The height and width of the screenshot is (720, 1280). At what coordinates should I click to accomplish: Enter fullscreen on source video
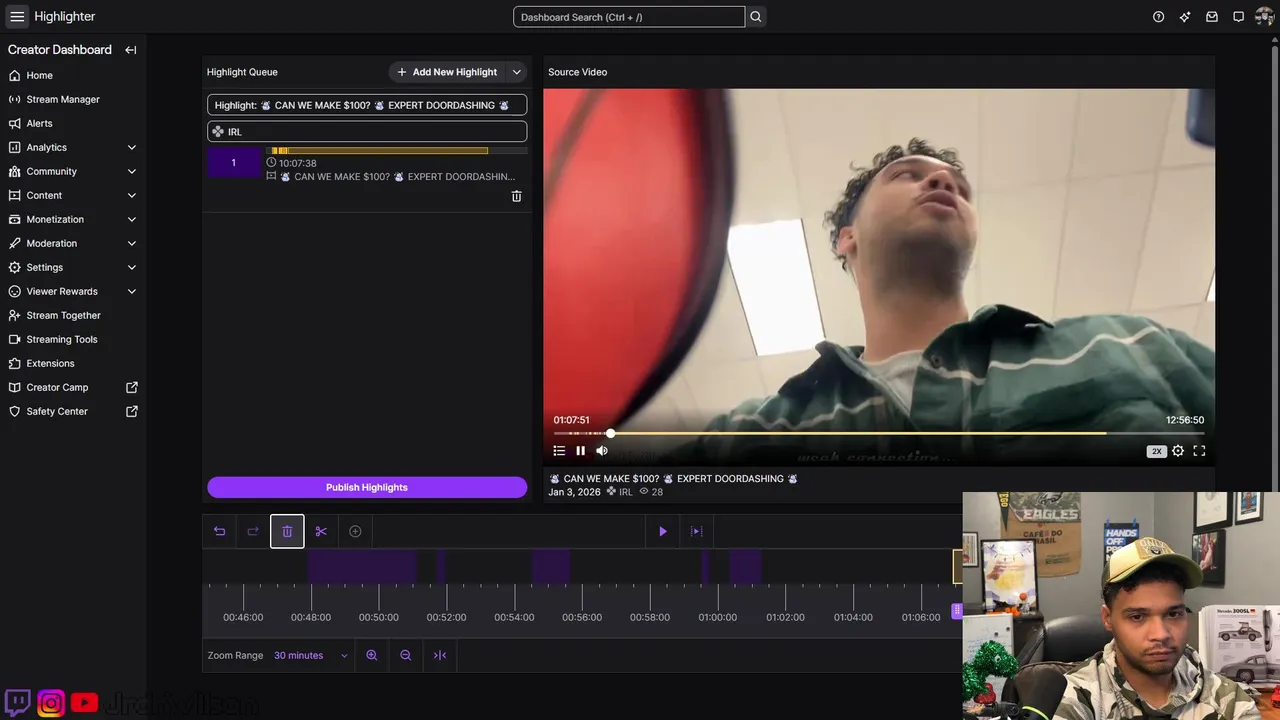pos(1199,451)
